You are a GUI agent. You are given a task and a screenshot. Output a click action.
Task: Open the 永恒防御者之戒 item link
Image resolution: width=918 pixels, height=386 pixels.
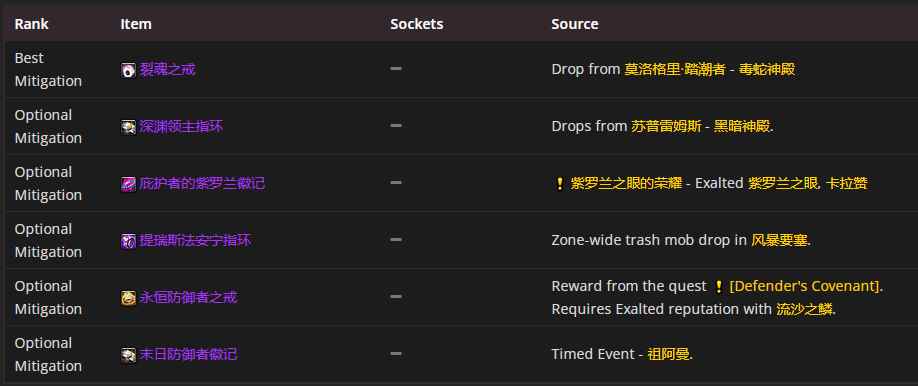point(188,298)
